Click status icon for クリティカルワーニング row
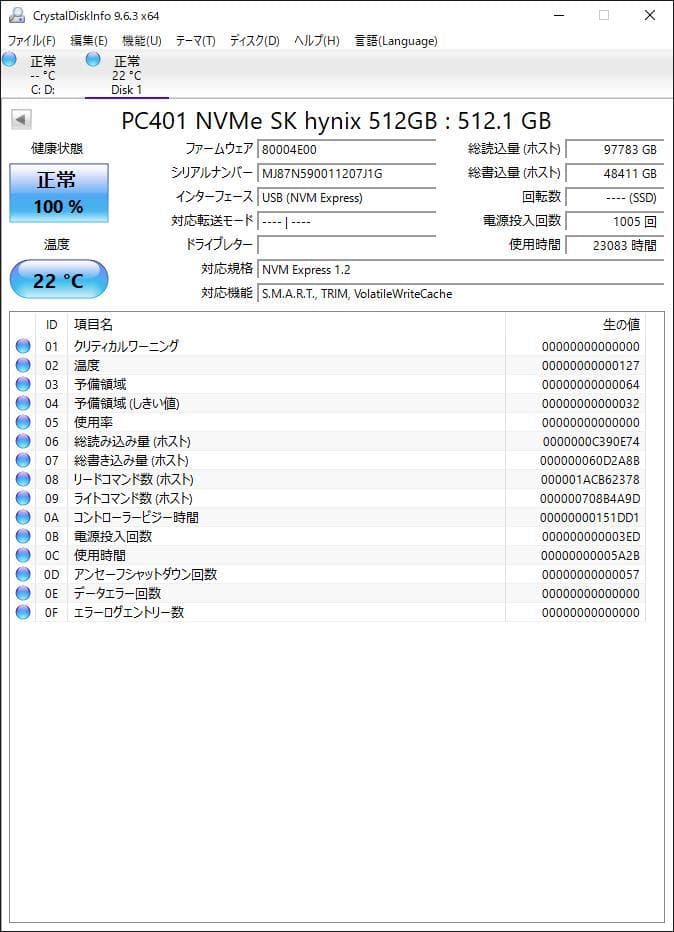The width and height of the screenshot is (674, 932). point(23,346)
